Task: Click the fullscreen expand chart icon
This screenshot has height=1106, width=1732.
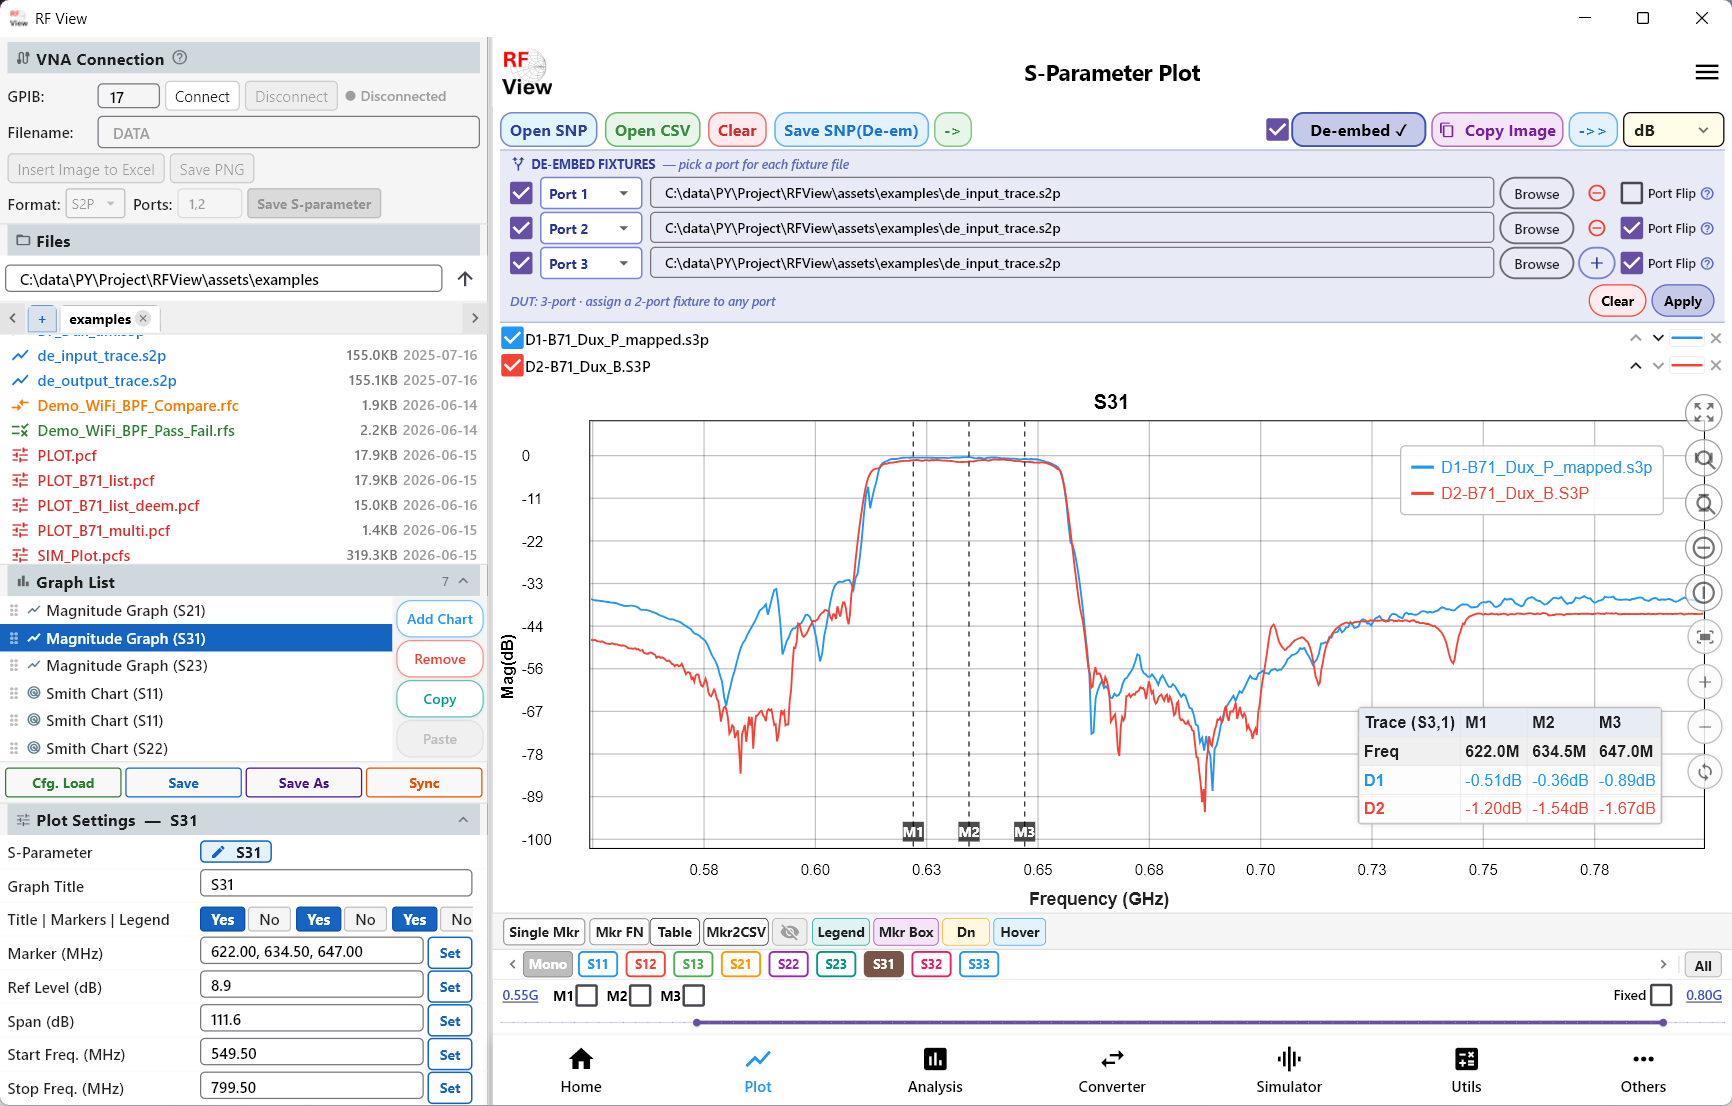Action: pos(1704,412)
